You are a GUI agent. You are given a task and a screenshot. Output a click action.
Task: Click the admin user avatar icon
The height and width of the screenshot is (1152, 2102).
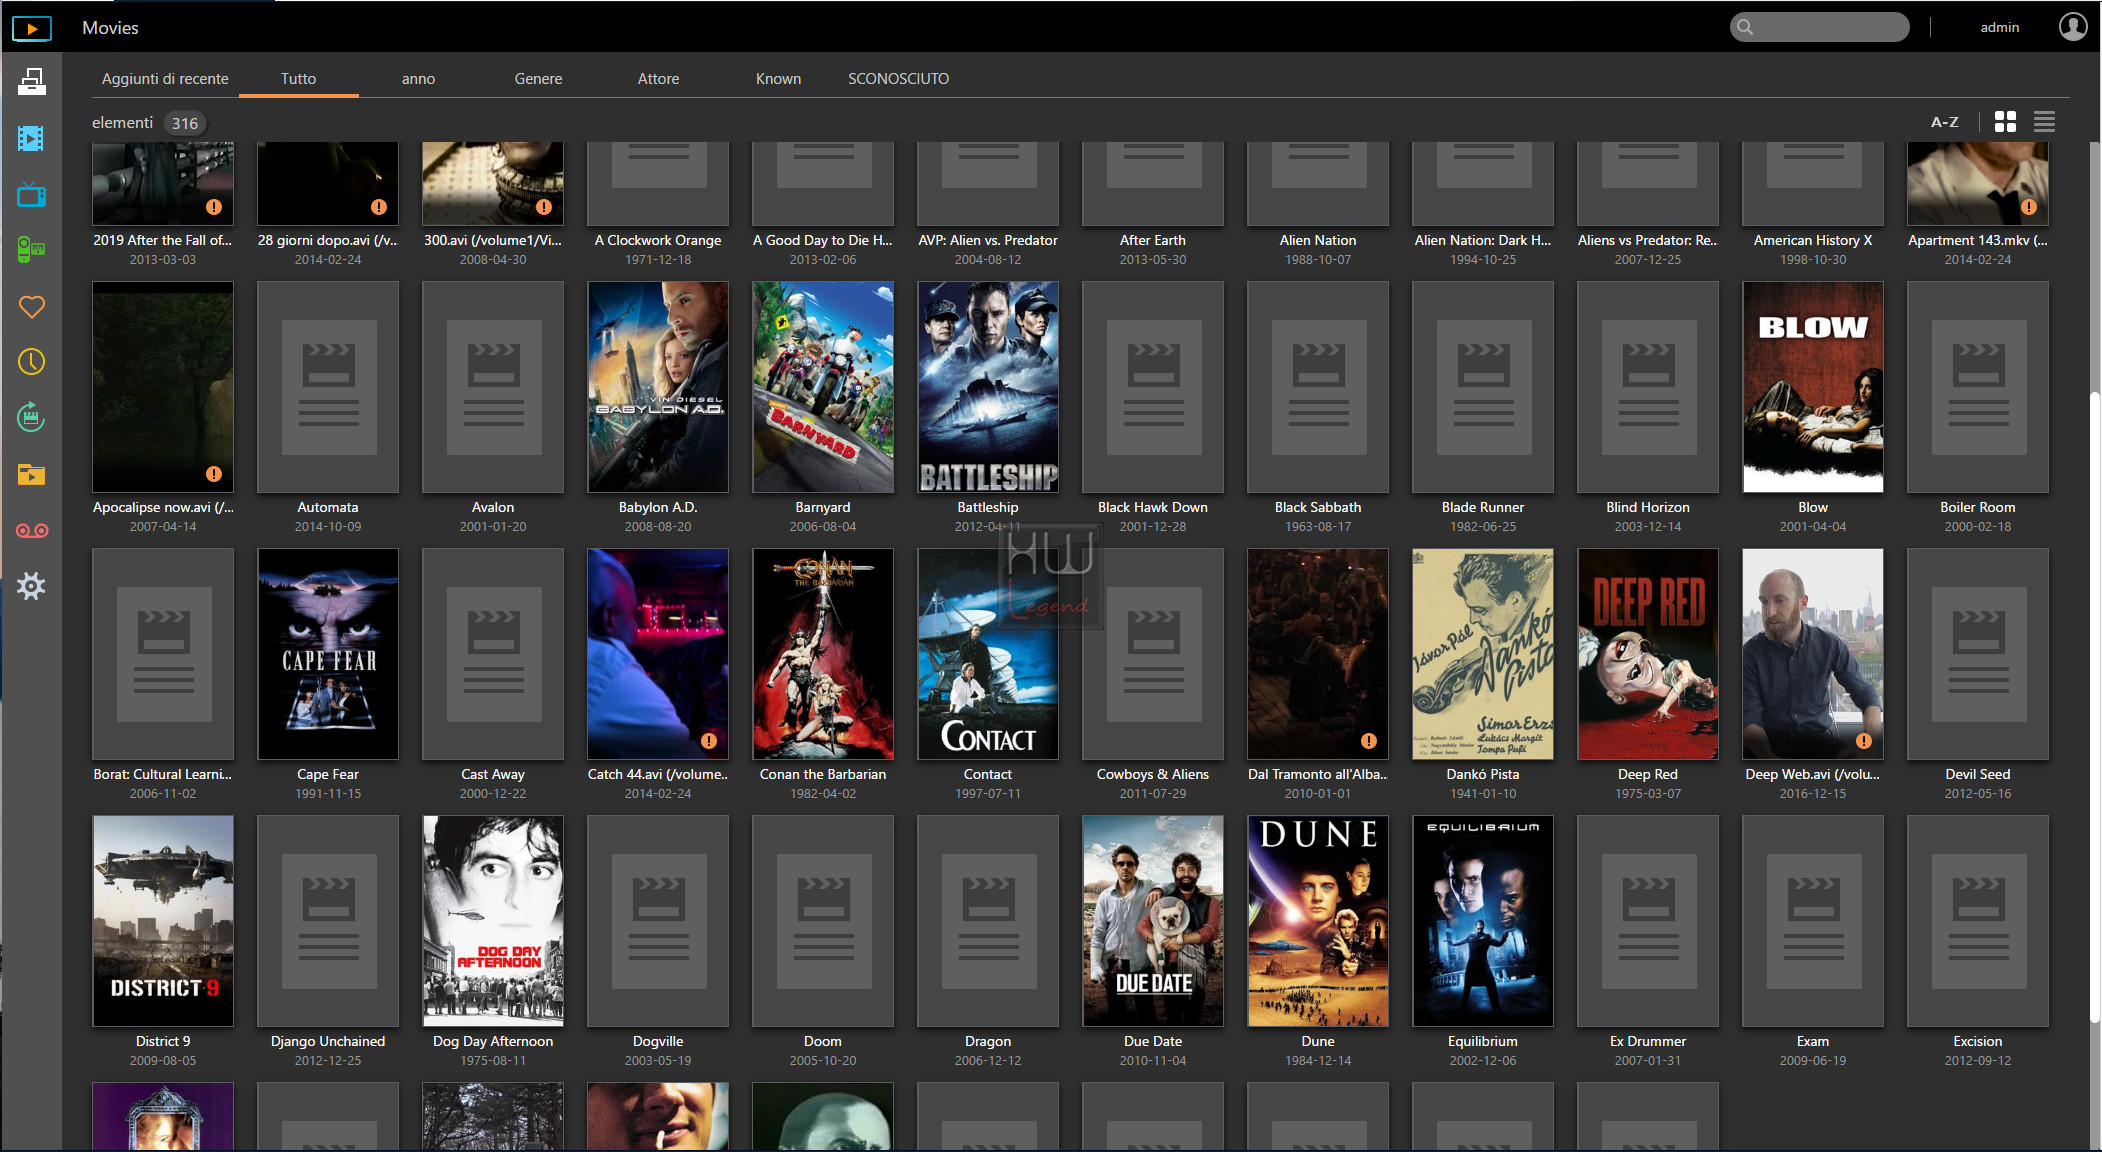click(x=2073, y=27)
